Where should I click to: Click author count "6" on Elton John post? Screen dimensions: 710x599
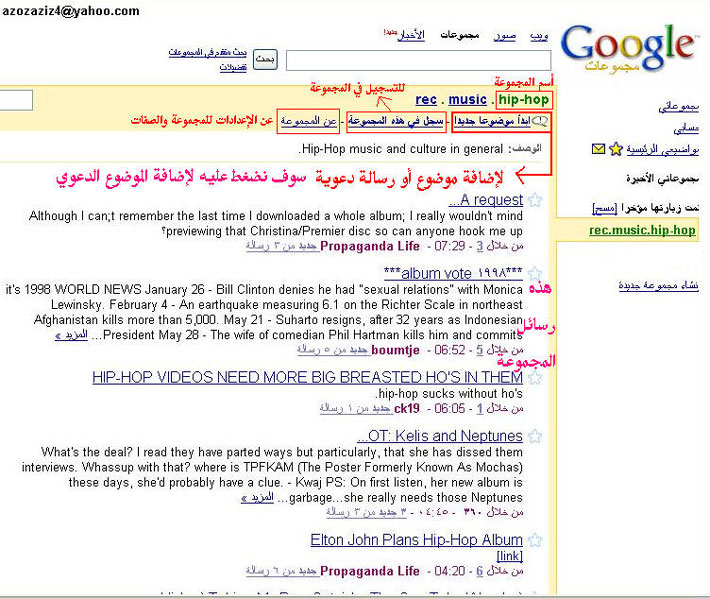(480, 571)
